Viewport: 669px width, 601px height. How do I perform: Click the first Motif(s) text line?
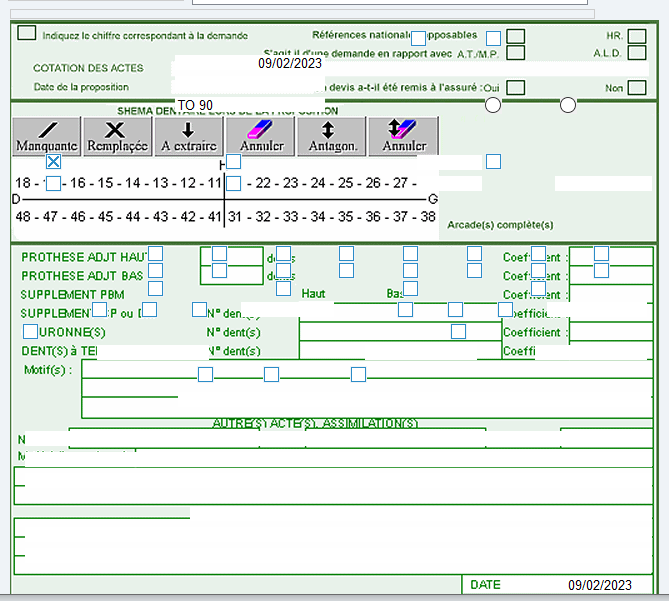pos(367,369)
